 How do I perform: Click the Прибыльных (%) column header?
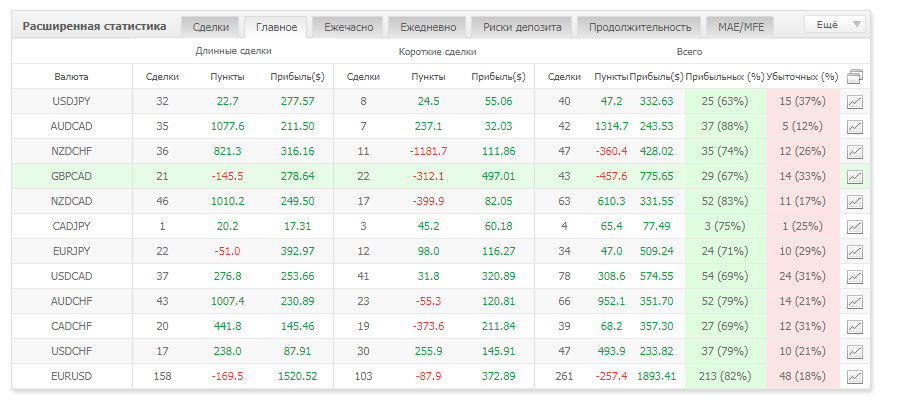(725, 77)
